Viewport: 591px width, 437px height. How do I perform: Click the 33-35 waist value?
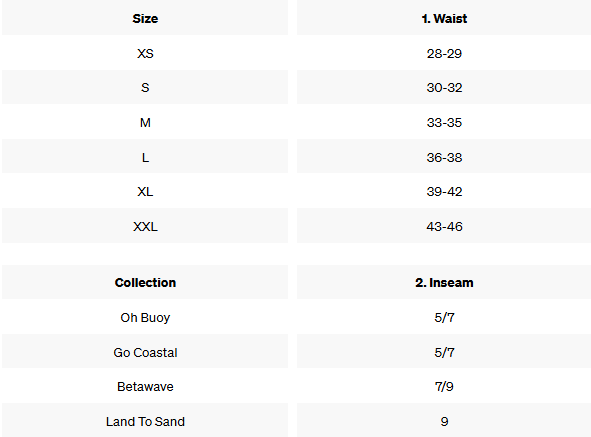(444, 123)
